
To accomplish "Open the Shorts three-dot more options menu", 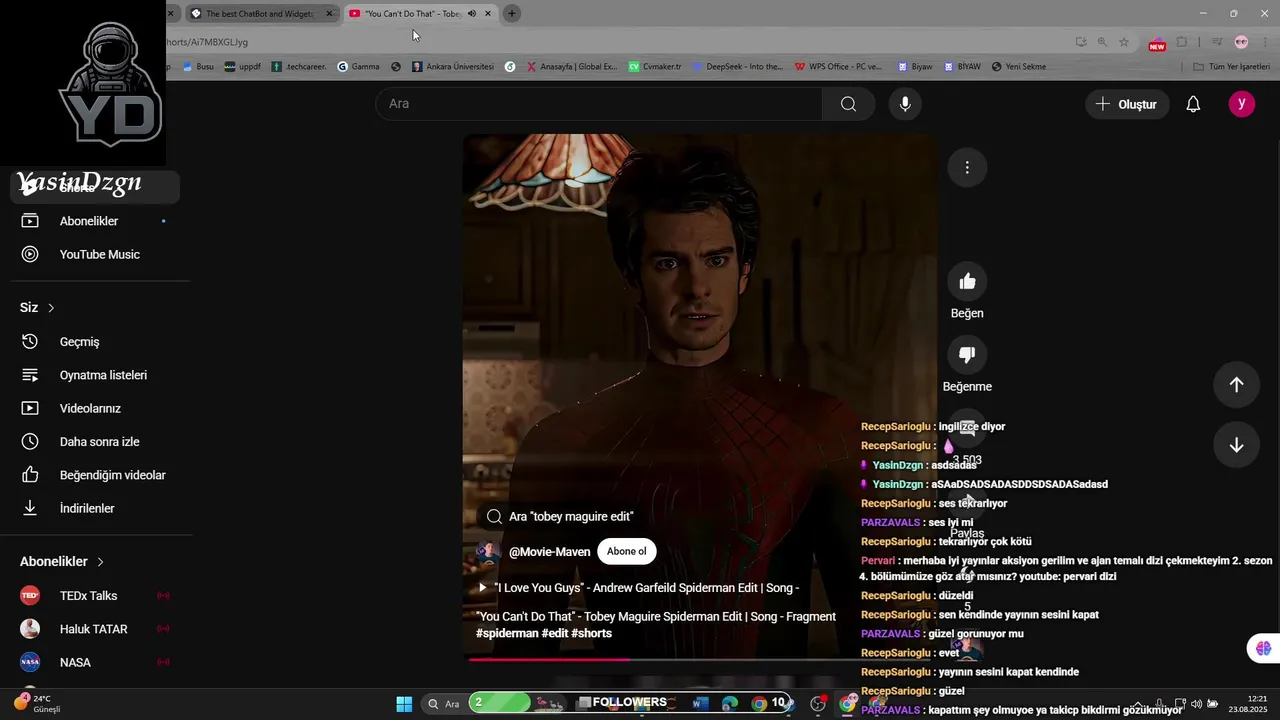I will coord(967,167).
